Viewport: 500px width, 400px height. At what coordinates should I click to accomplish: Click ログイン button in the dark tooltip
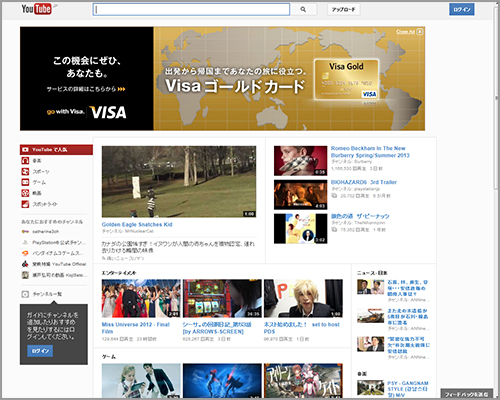(x=40, y=351)
